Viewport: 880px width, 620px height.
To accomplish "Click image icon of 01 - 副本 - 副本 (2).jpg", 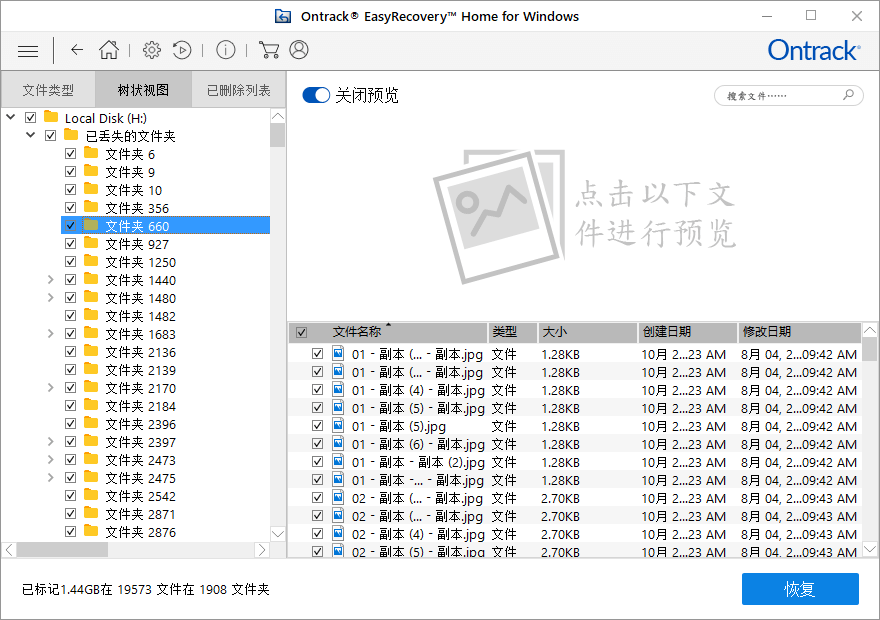I will point(338,461).
